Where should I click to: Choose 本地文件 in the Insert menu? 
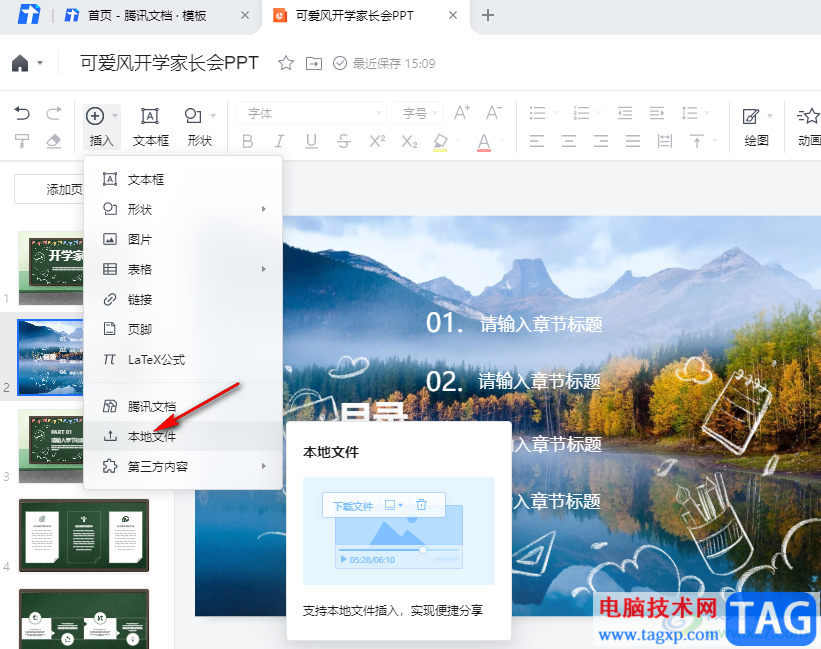pyautogui.click(x=183, y=436)
